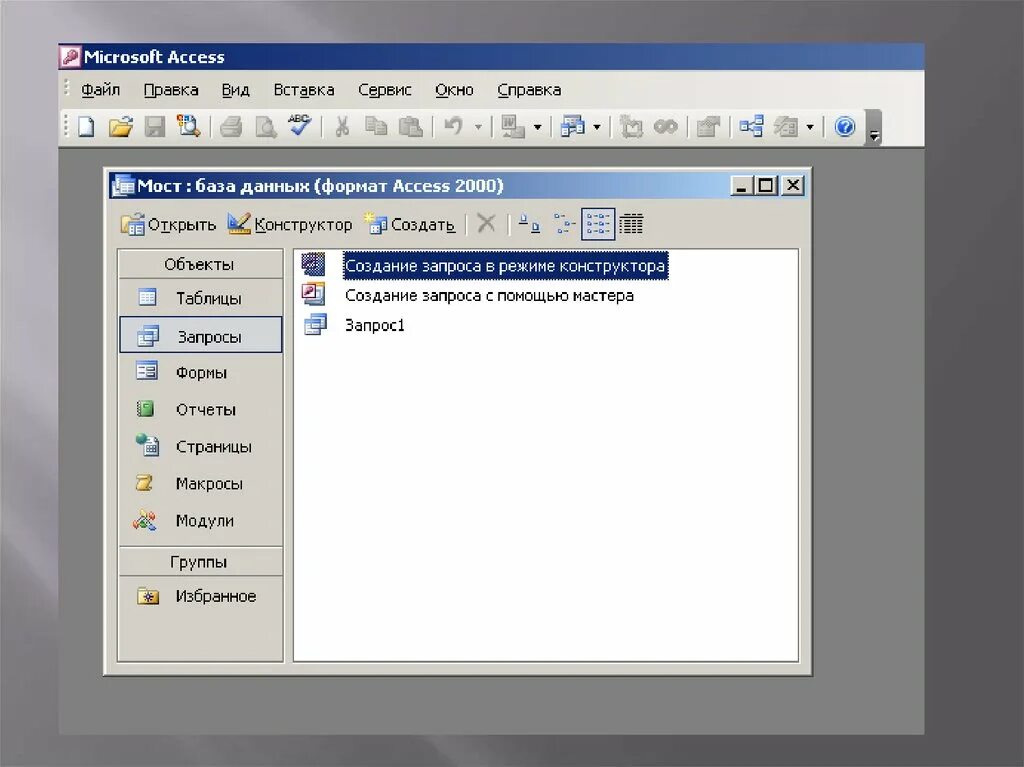Image resolution: width=1024 pixels, height=767 pixels.
Task: Switch to Details view
Action: tap(631, 224)
